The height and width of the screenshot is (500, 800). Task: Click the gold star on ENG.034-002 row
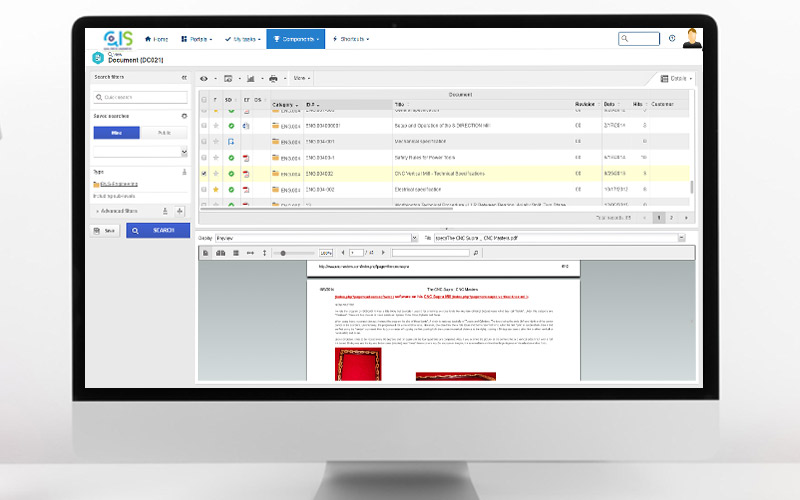coord(216,189)
